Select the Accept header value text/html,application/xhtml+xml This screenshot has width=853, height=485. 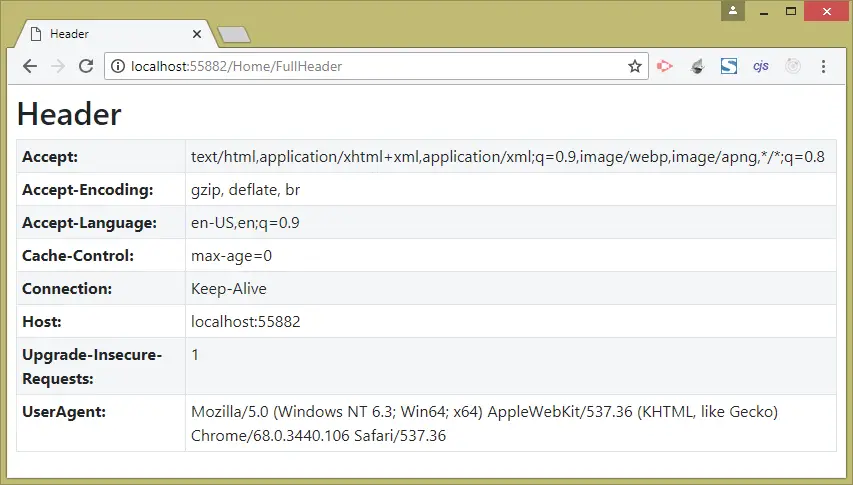coord(508,157)
